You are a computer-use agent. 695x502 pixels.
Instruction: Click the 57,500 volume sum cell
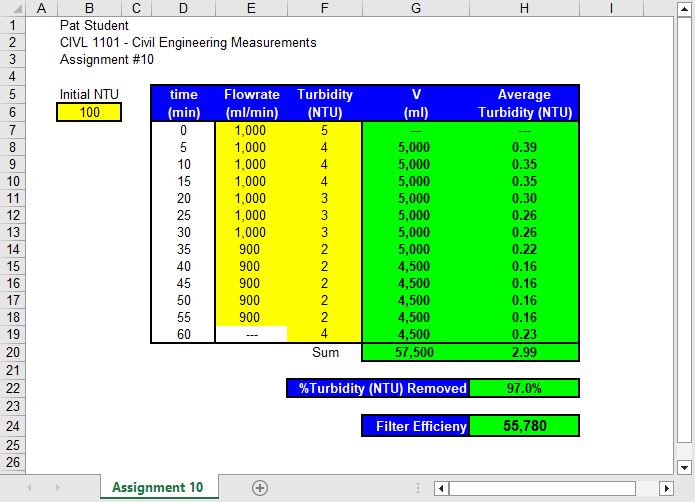[x=415, y=352]
